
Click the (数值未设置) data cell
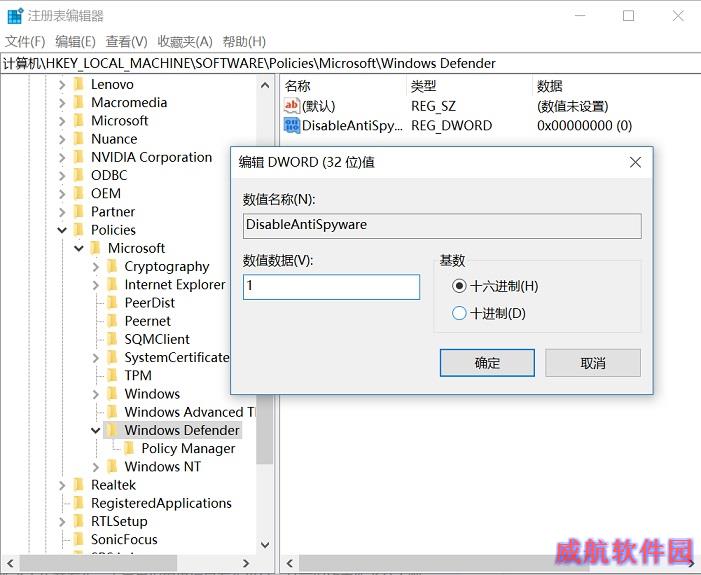(573, 106)
